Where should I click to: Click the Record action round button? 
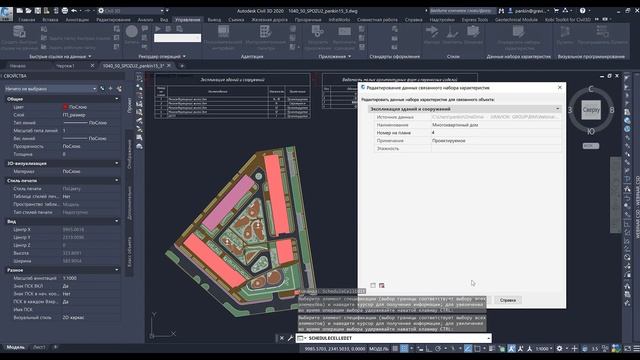pos(131,32)
